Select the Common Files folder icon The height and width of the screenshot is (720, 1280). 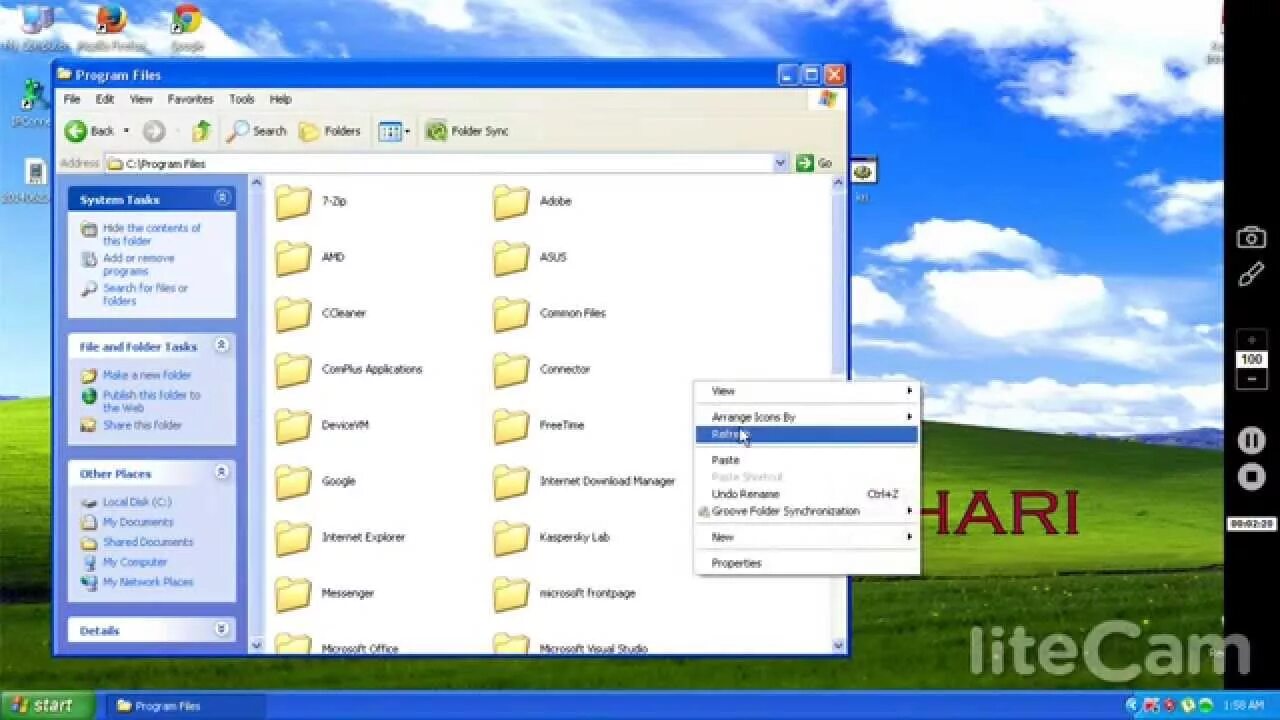[x=511, y=313]
